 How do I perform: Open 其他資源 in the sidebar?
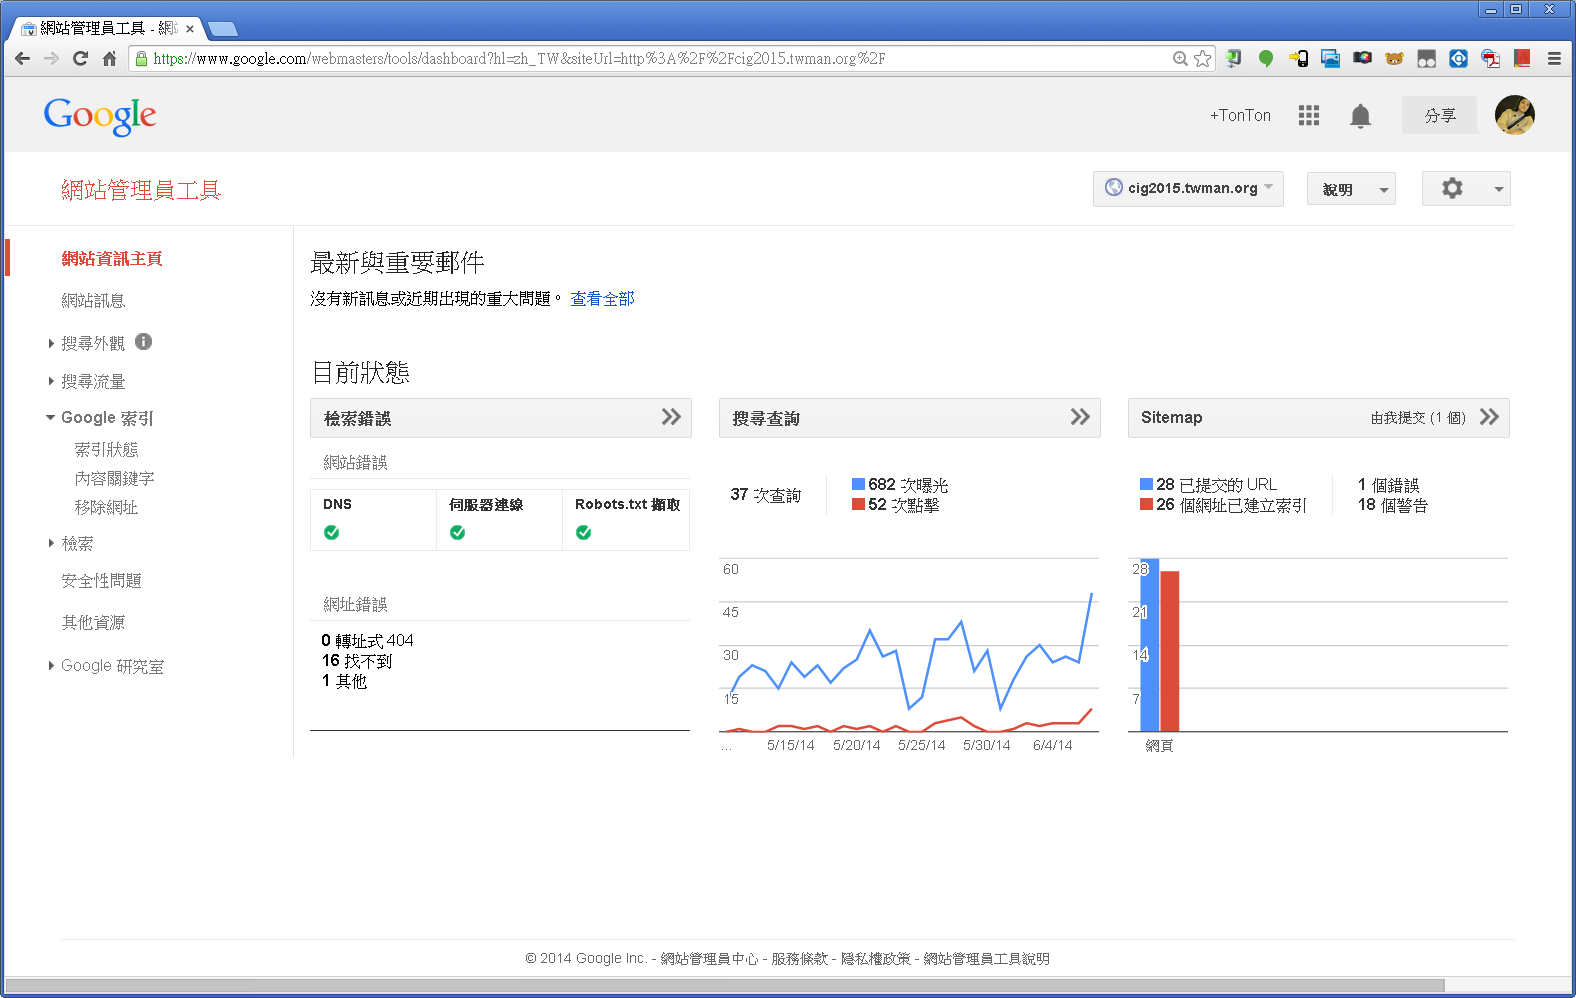[93, 622]
